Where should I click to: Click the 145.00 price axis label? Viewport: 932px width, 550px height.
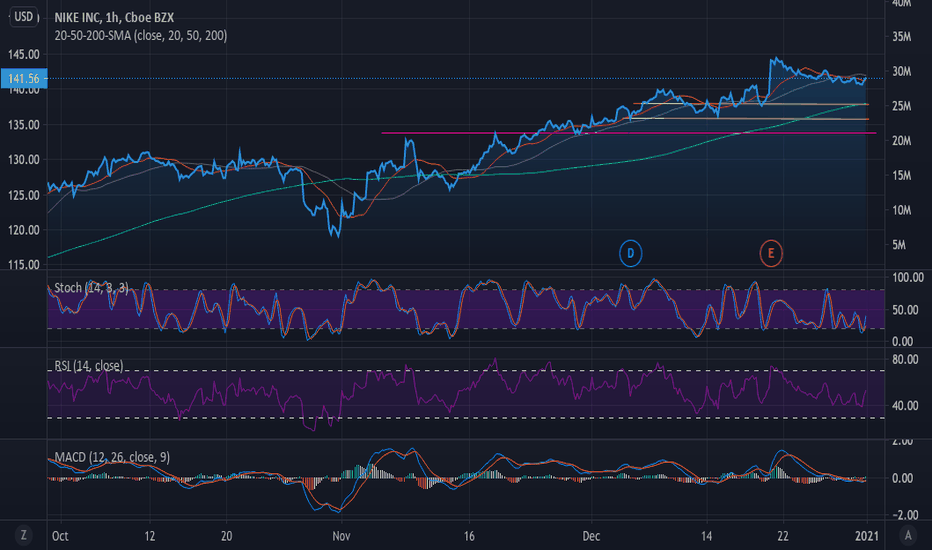coord(24,55)
